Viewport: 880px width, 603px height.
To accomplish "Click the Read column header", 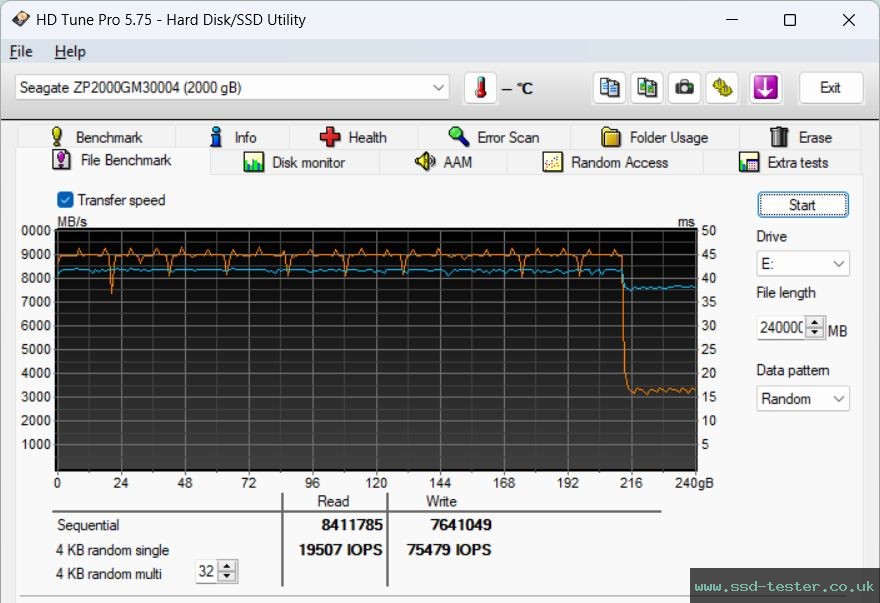I will 333,501.
